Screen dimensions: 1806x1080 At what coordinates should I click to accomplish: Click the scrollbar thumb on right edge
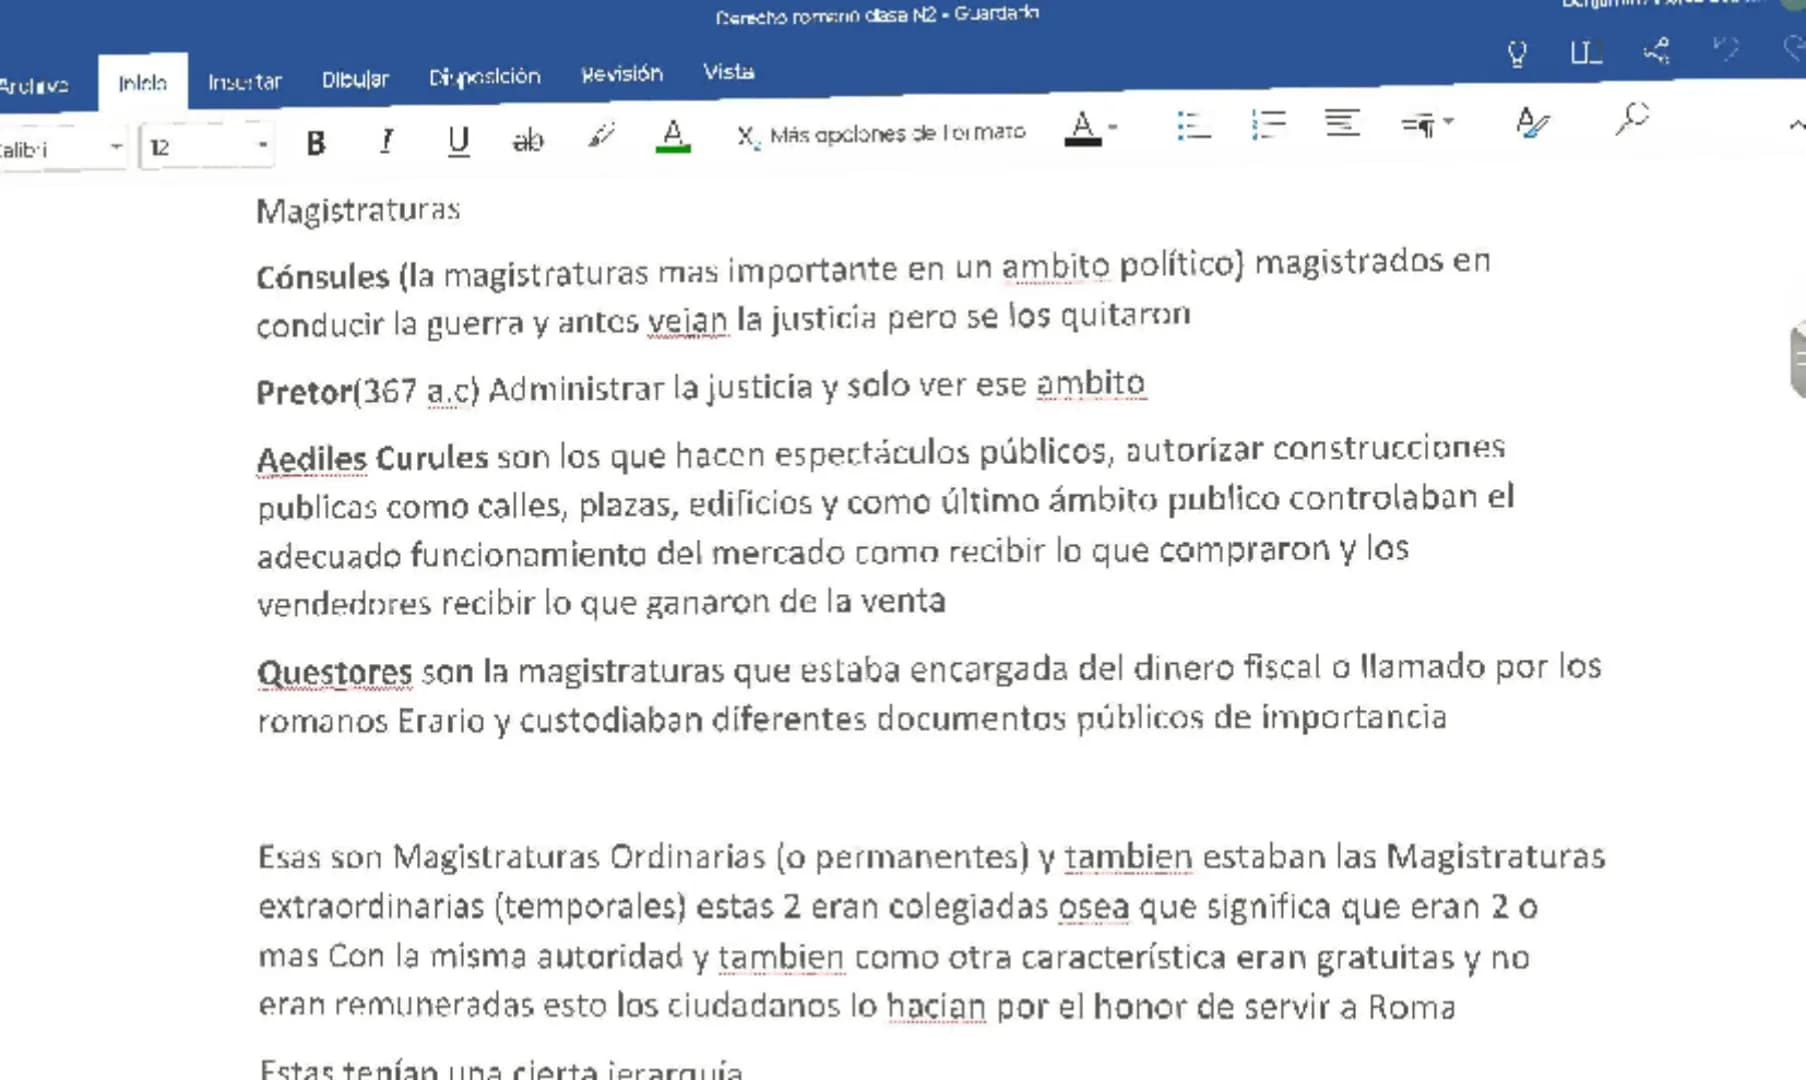click(1797, 361)
